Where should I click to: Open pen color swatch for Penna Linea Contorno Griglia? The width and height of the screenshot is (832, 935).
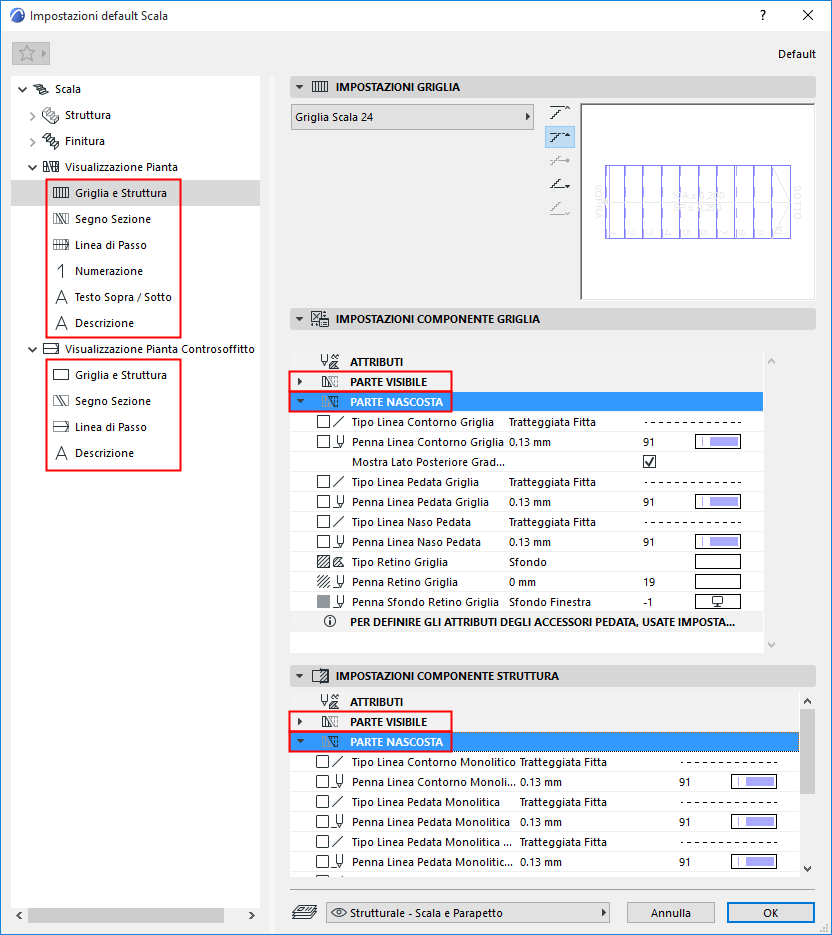coord(717,442)
